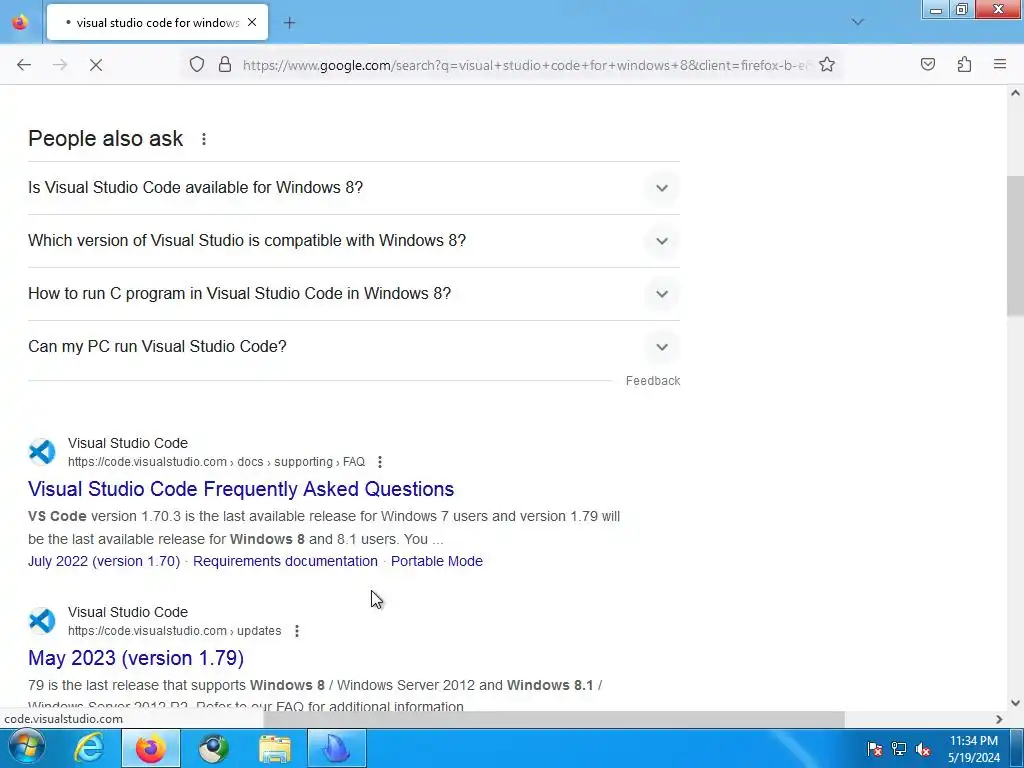This screenshot has width=1024, height=768.
Task: Click the horizontal scrollbar thumb
Action: point(554,719)
